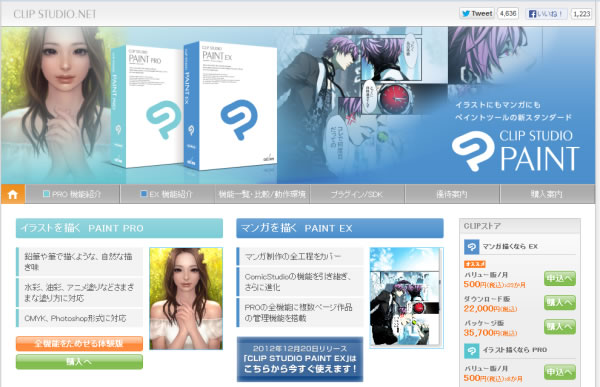Screen dimensions: 600x387
Task: Click the PAINT EX product box image
Action: point(230,106)
